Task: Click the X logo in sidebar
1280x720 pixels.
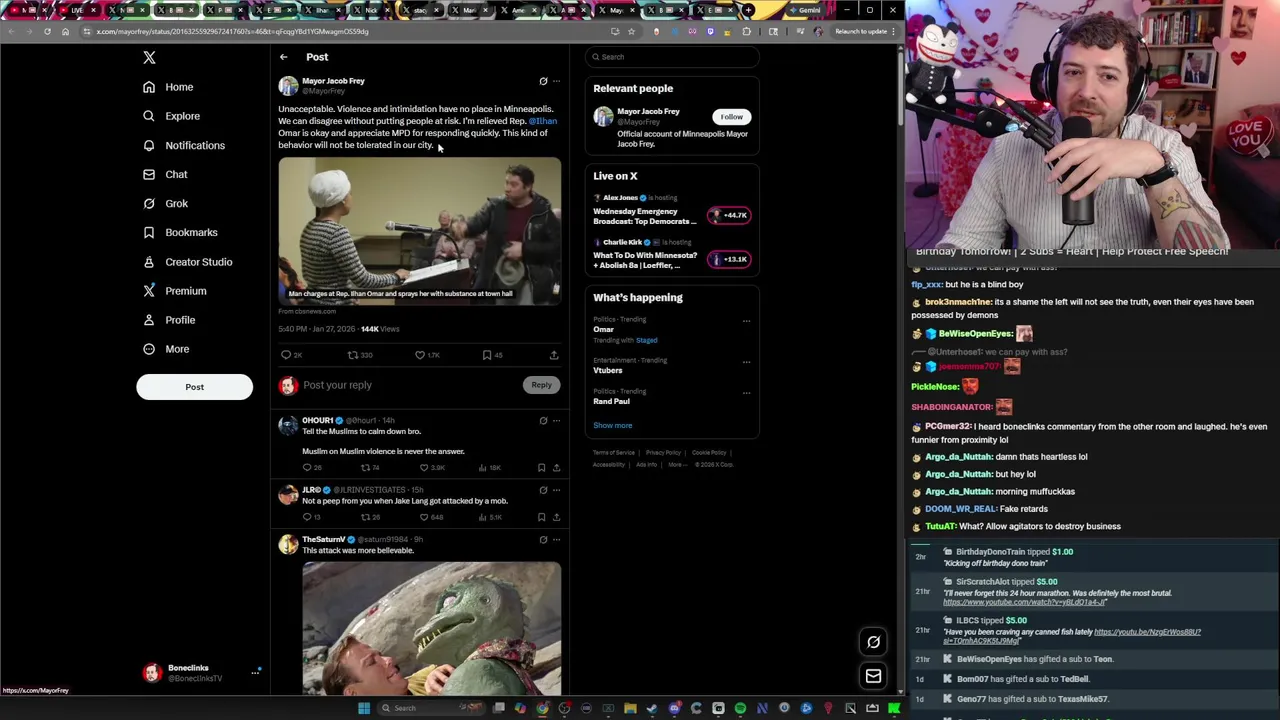Action: pyautogui.click(x=149, y=58)
